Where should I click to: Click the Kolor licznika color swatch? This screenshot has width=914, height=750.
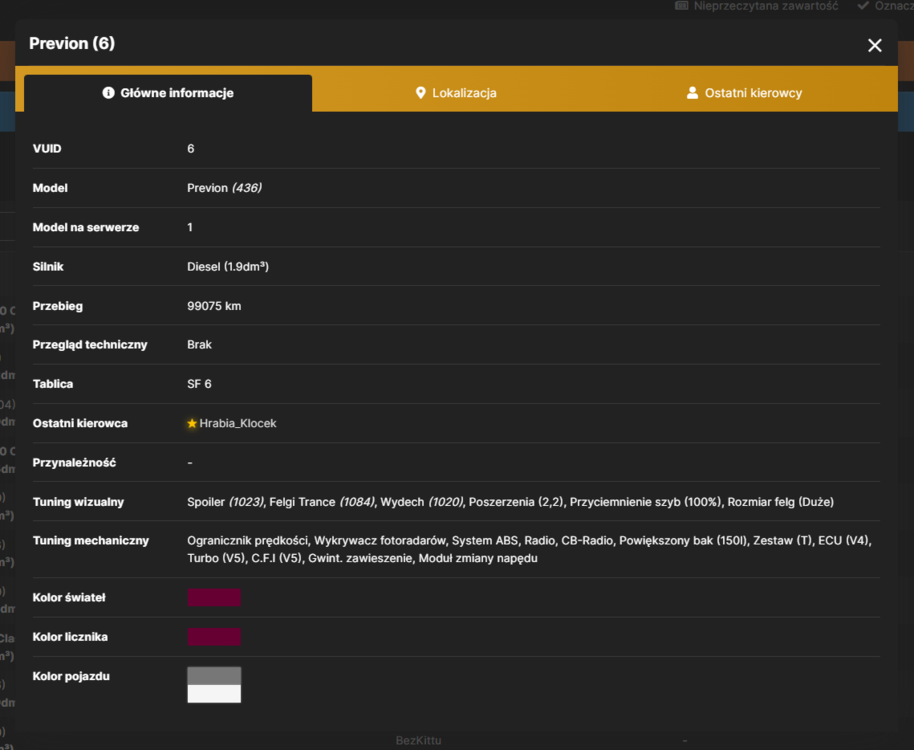(214, 637)
